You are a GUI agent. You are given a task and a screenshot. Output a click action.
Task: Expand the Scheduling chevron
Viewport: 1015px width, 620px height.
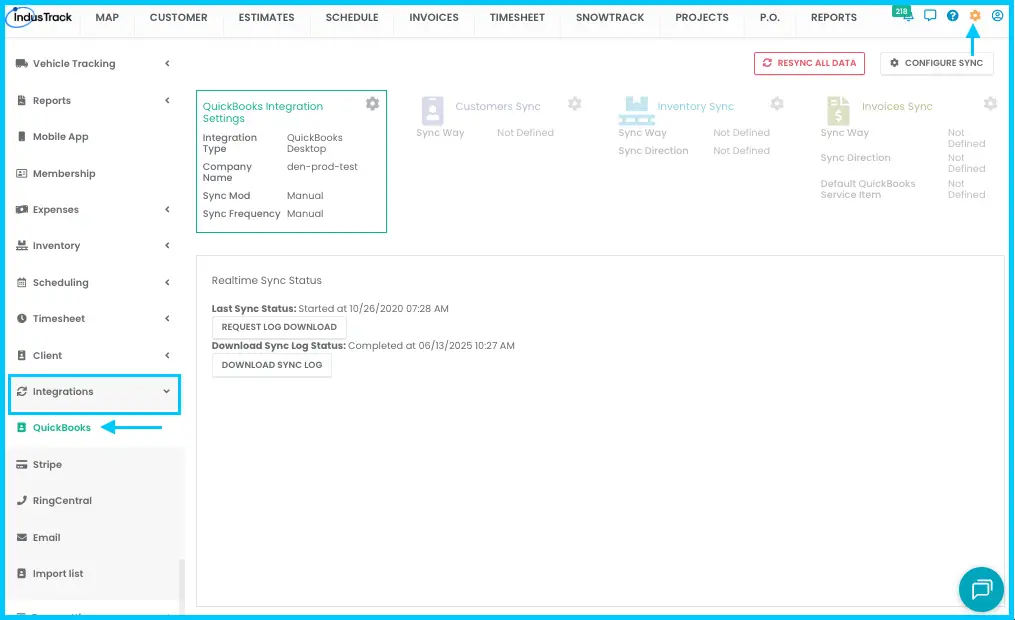[x=167, y=282]
